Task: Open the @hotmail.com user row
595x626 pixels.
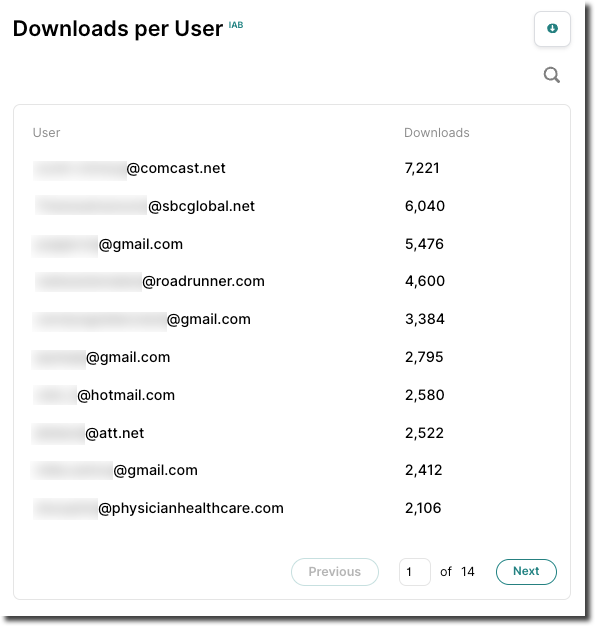Action: tap(292, 395)
